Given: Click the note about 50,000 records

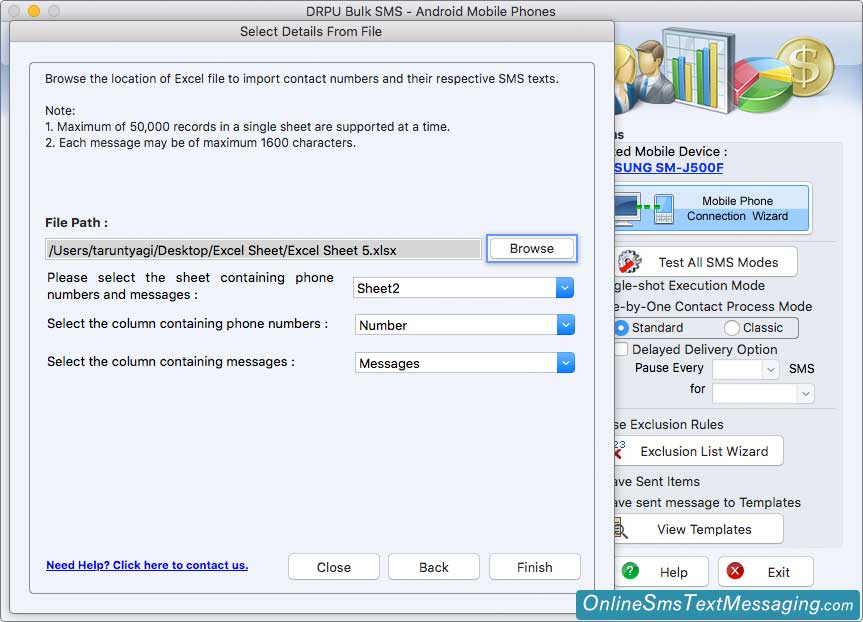Looking at the screenshot, I should coord(248,127).
